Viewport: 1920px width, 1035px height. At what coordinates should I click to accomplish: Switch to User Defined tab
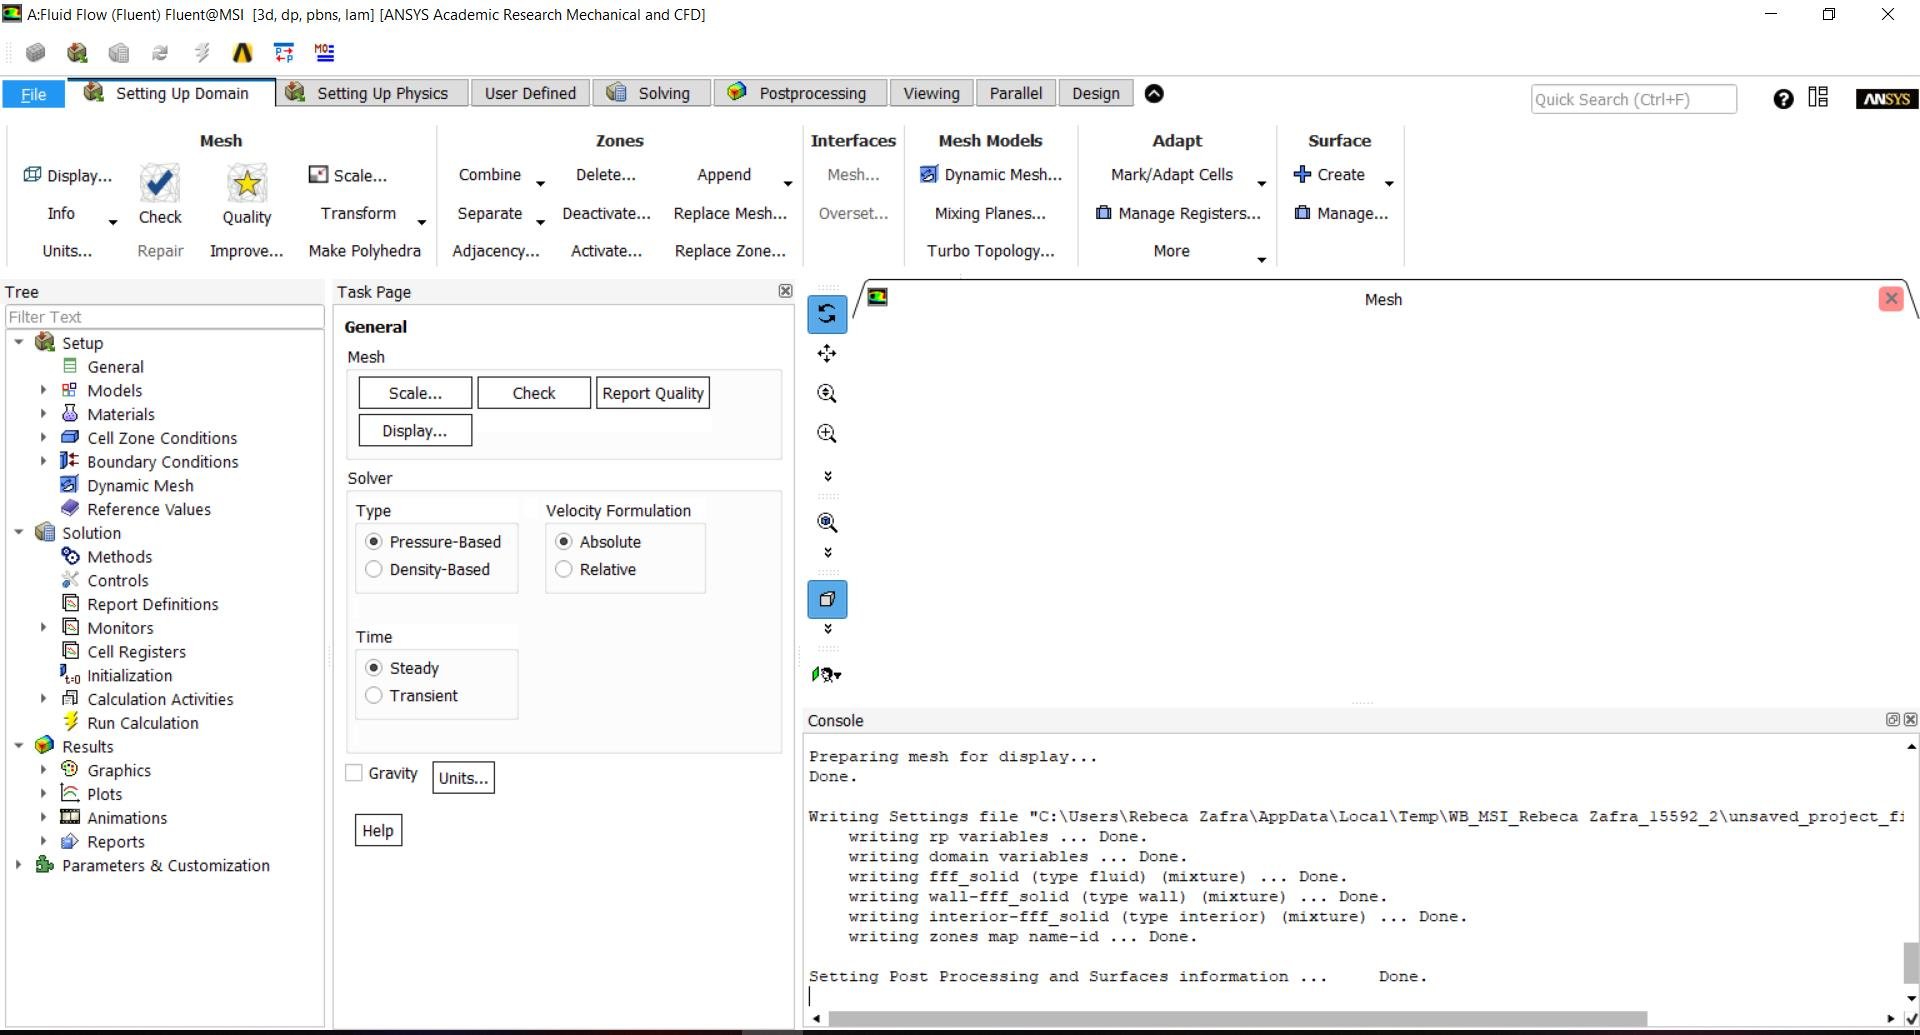(x=530, y=93)
